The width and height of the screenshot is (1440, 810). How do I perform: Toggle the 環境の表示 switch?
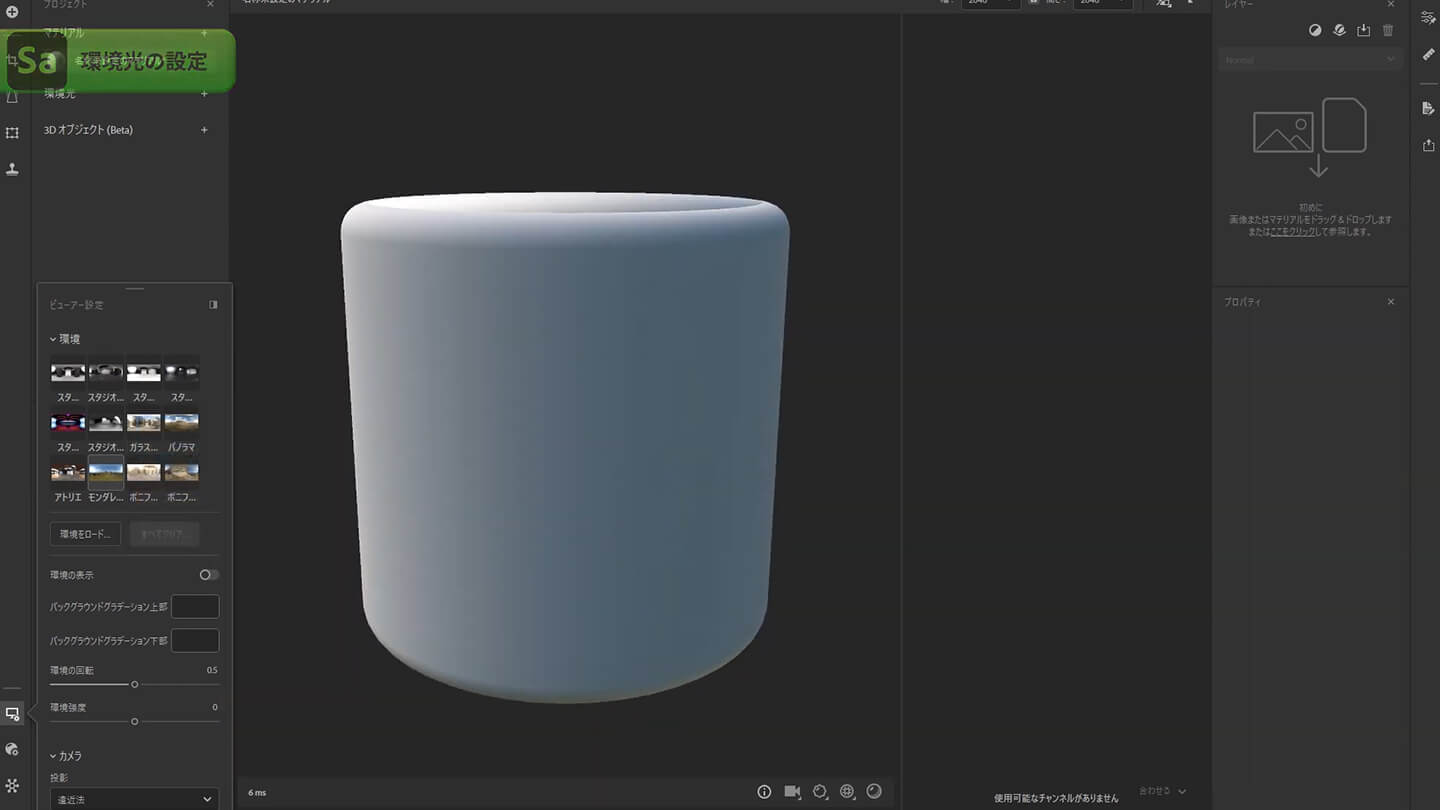[x=208, y=575]
